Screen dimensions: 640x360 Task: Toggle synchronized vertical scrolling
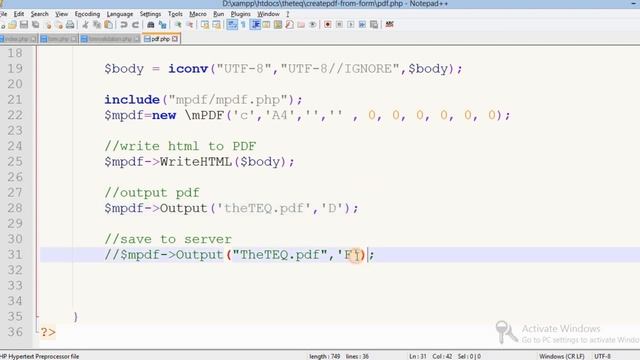(204, 25)
